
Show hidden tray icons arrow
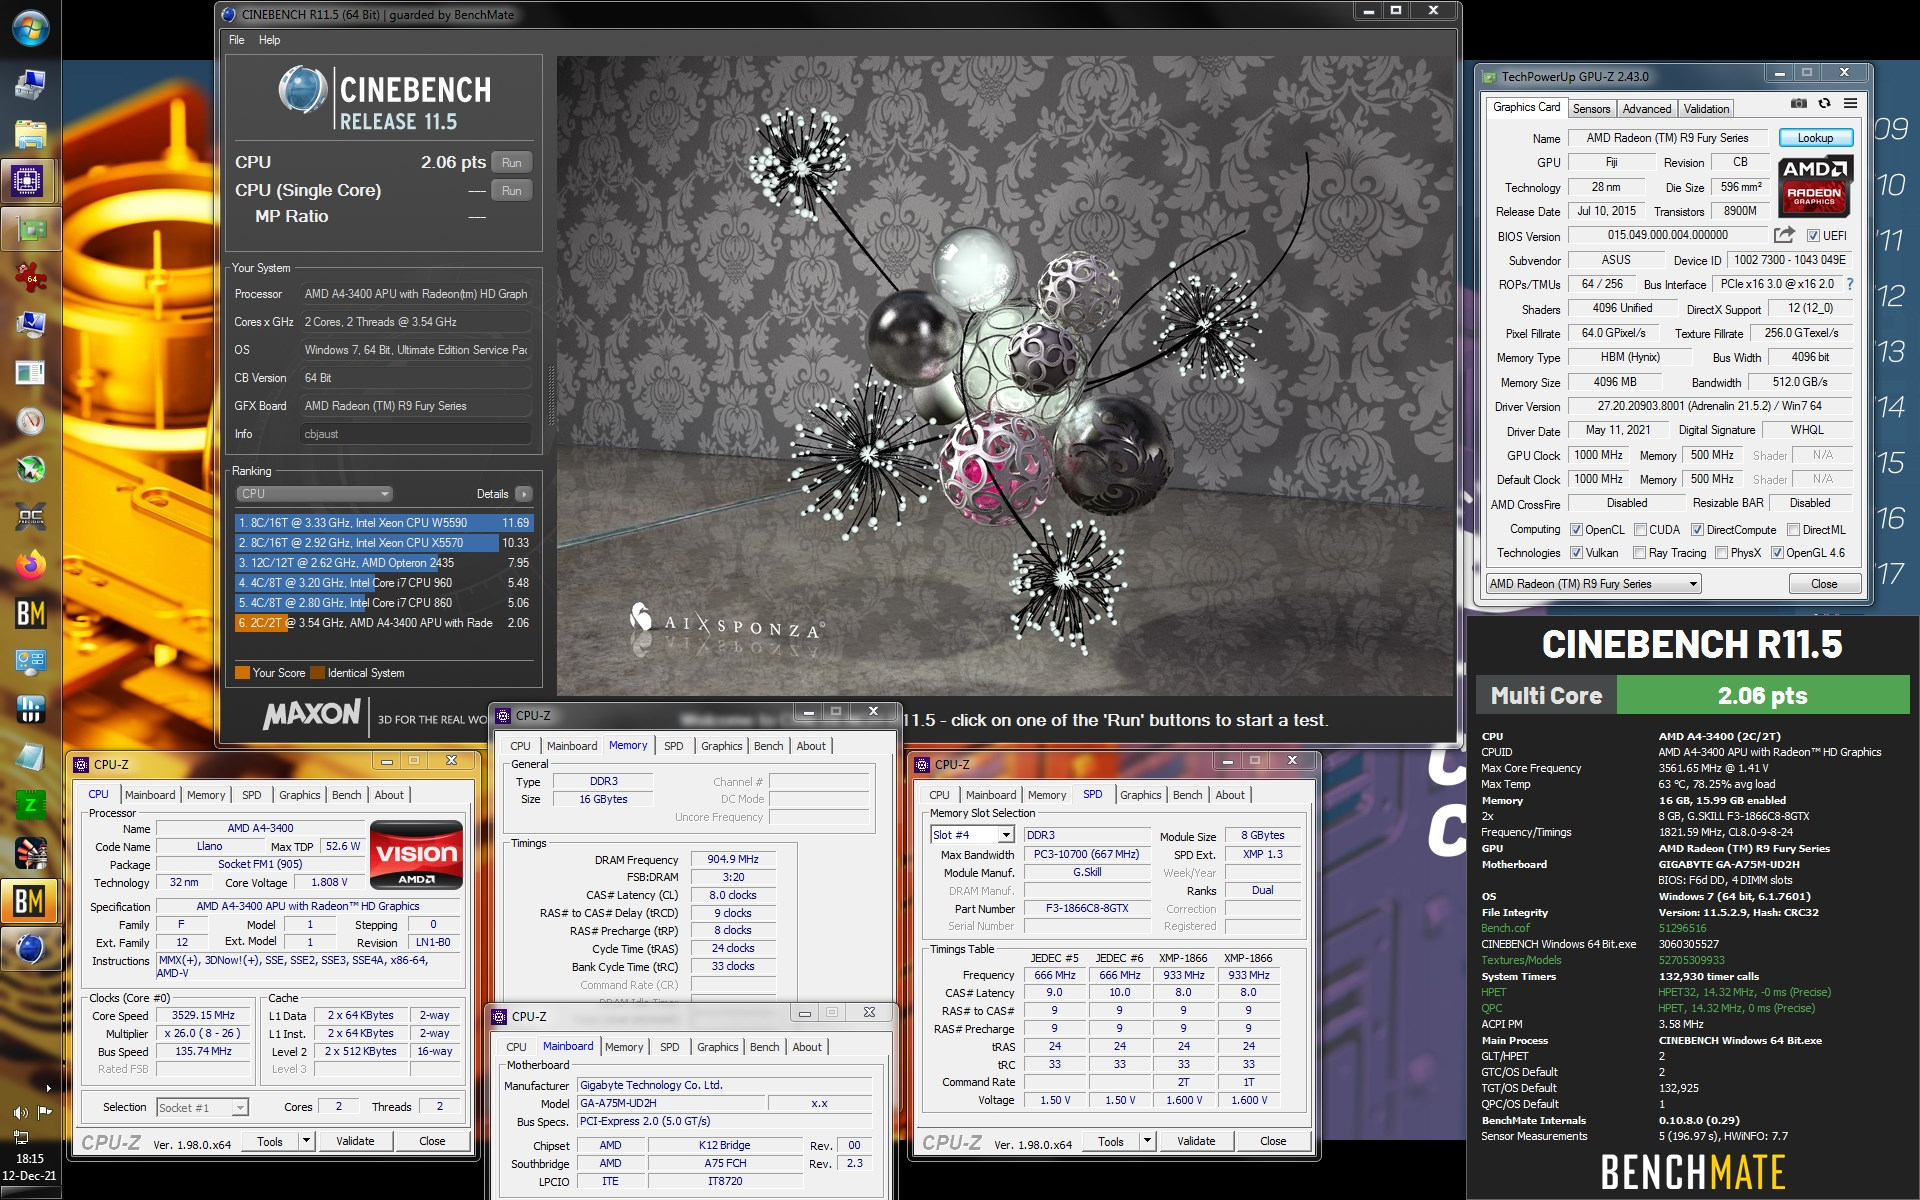[x=48, y=1088]
